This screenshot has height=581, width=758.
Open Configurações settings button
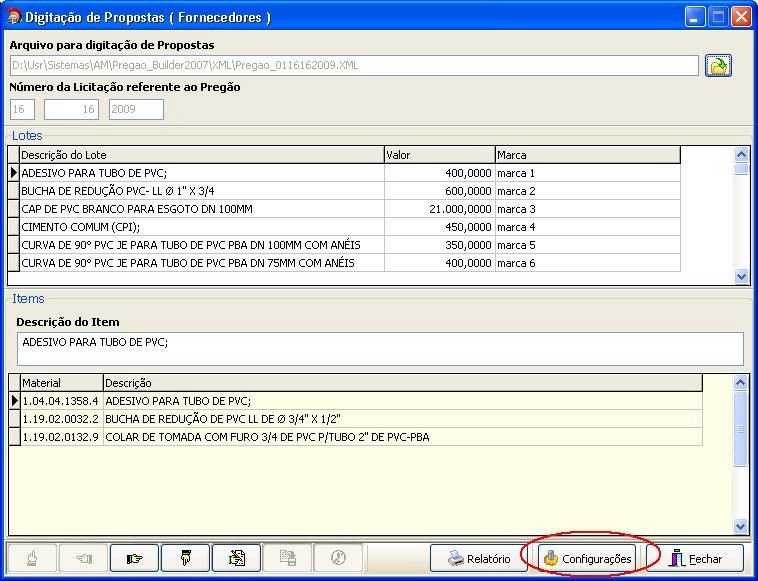[587, 559]
